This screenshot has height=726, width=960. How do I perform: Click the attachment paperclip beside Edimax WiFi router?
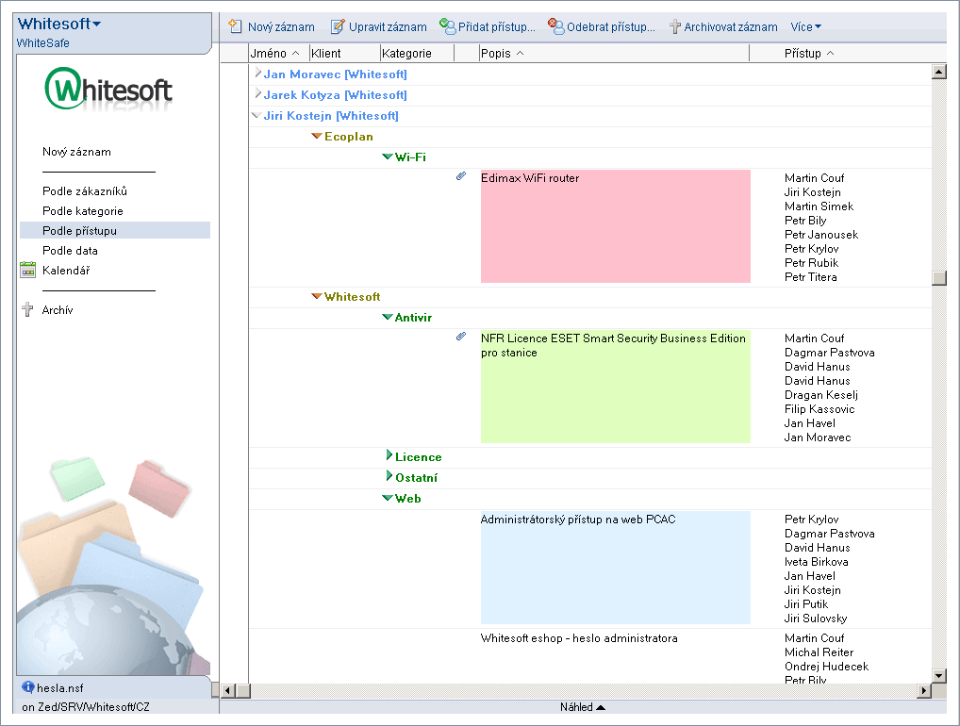coord(461,176)
